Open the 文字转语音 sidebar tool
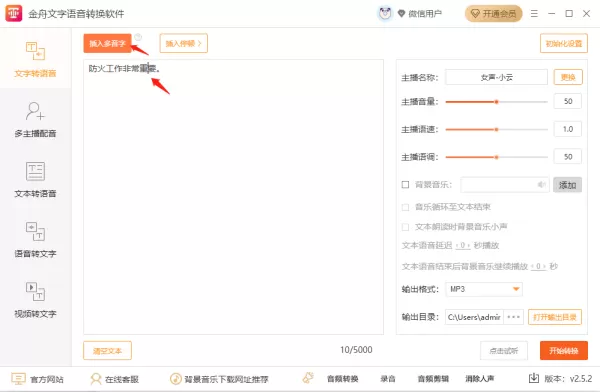 coord(35,58)
